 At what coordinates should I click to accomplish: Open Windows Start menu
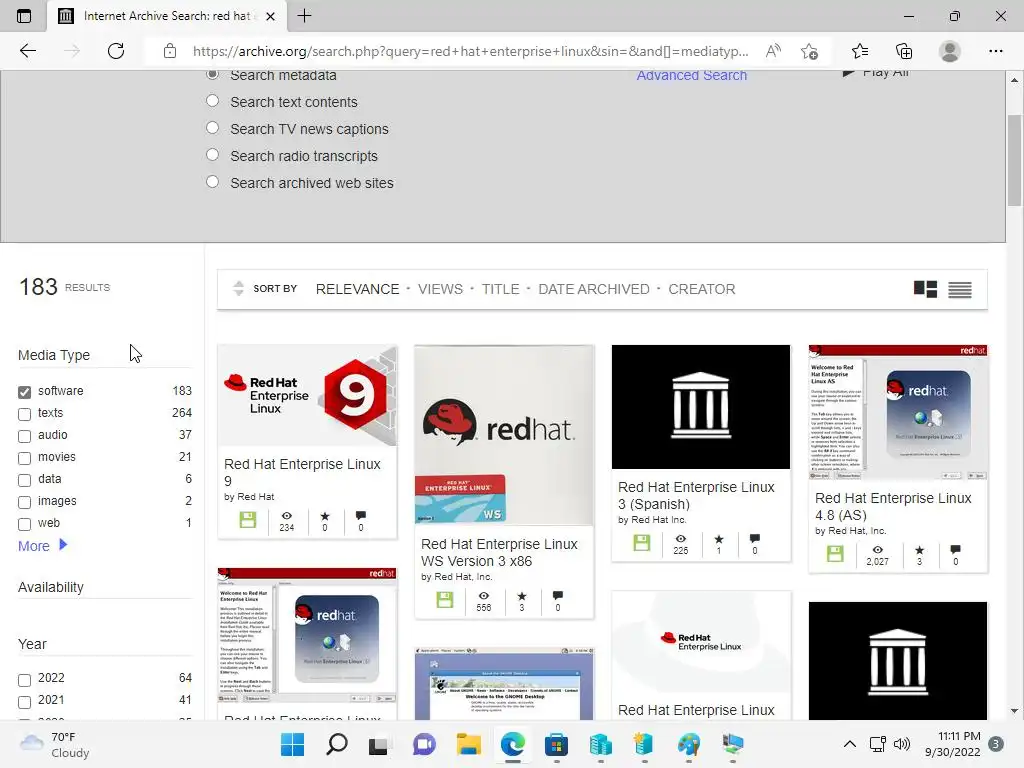[x=293, y=744]
